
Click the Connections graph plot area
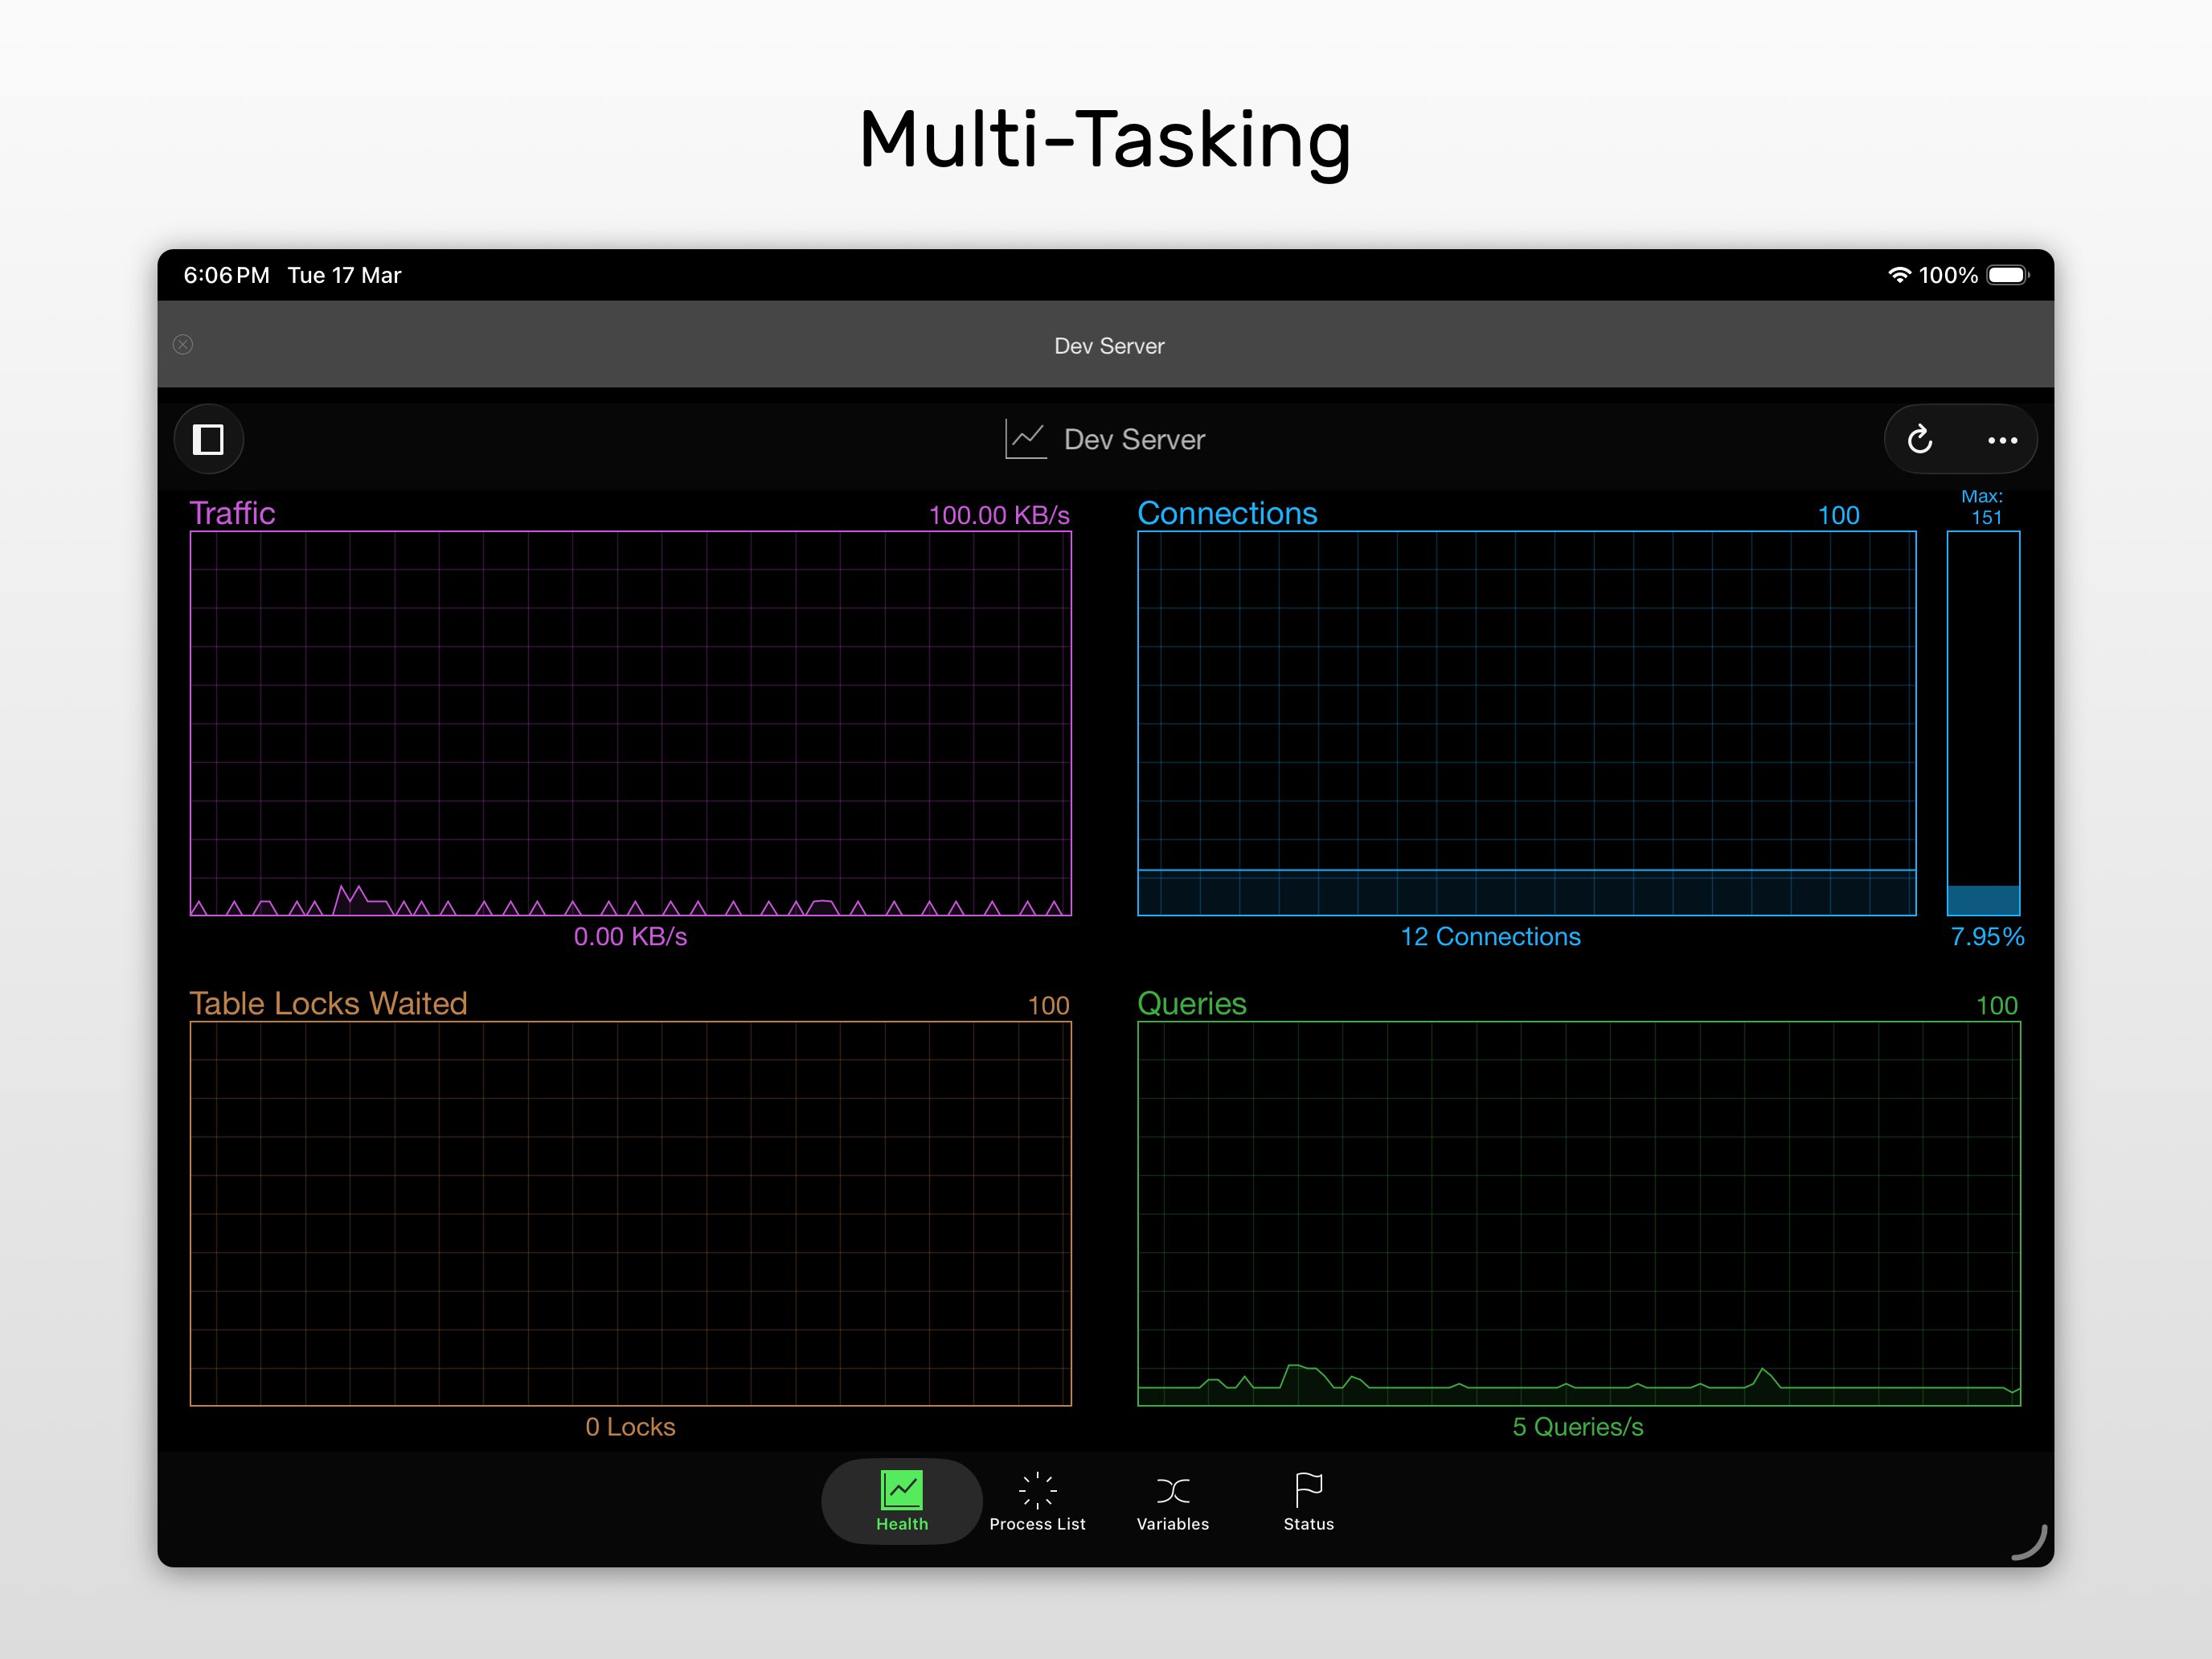pos(1527,723)
